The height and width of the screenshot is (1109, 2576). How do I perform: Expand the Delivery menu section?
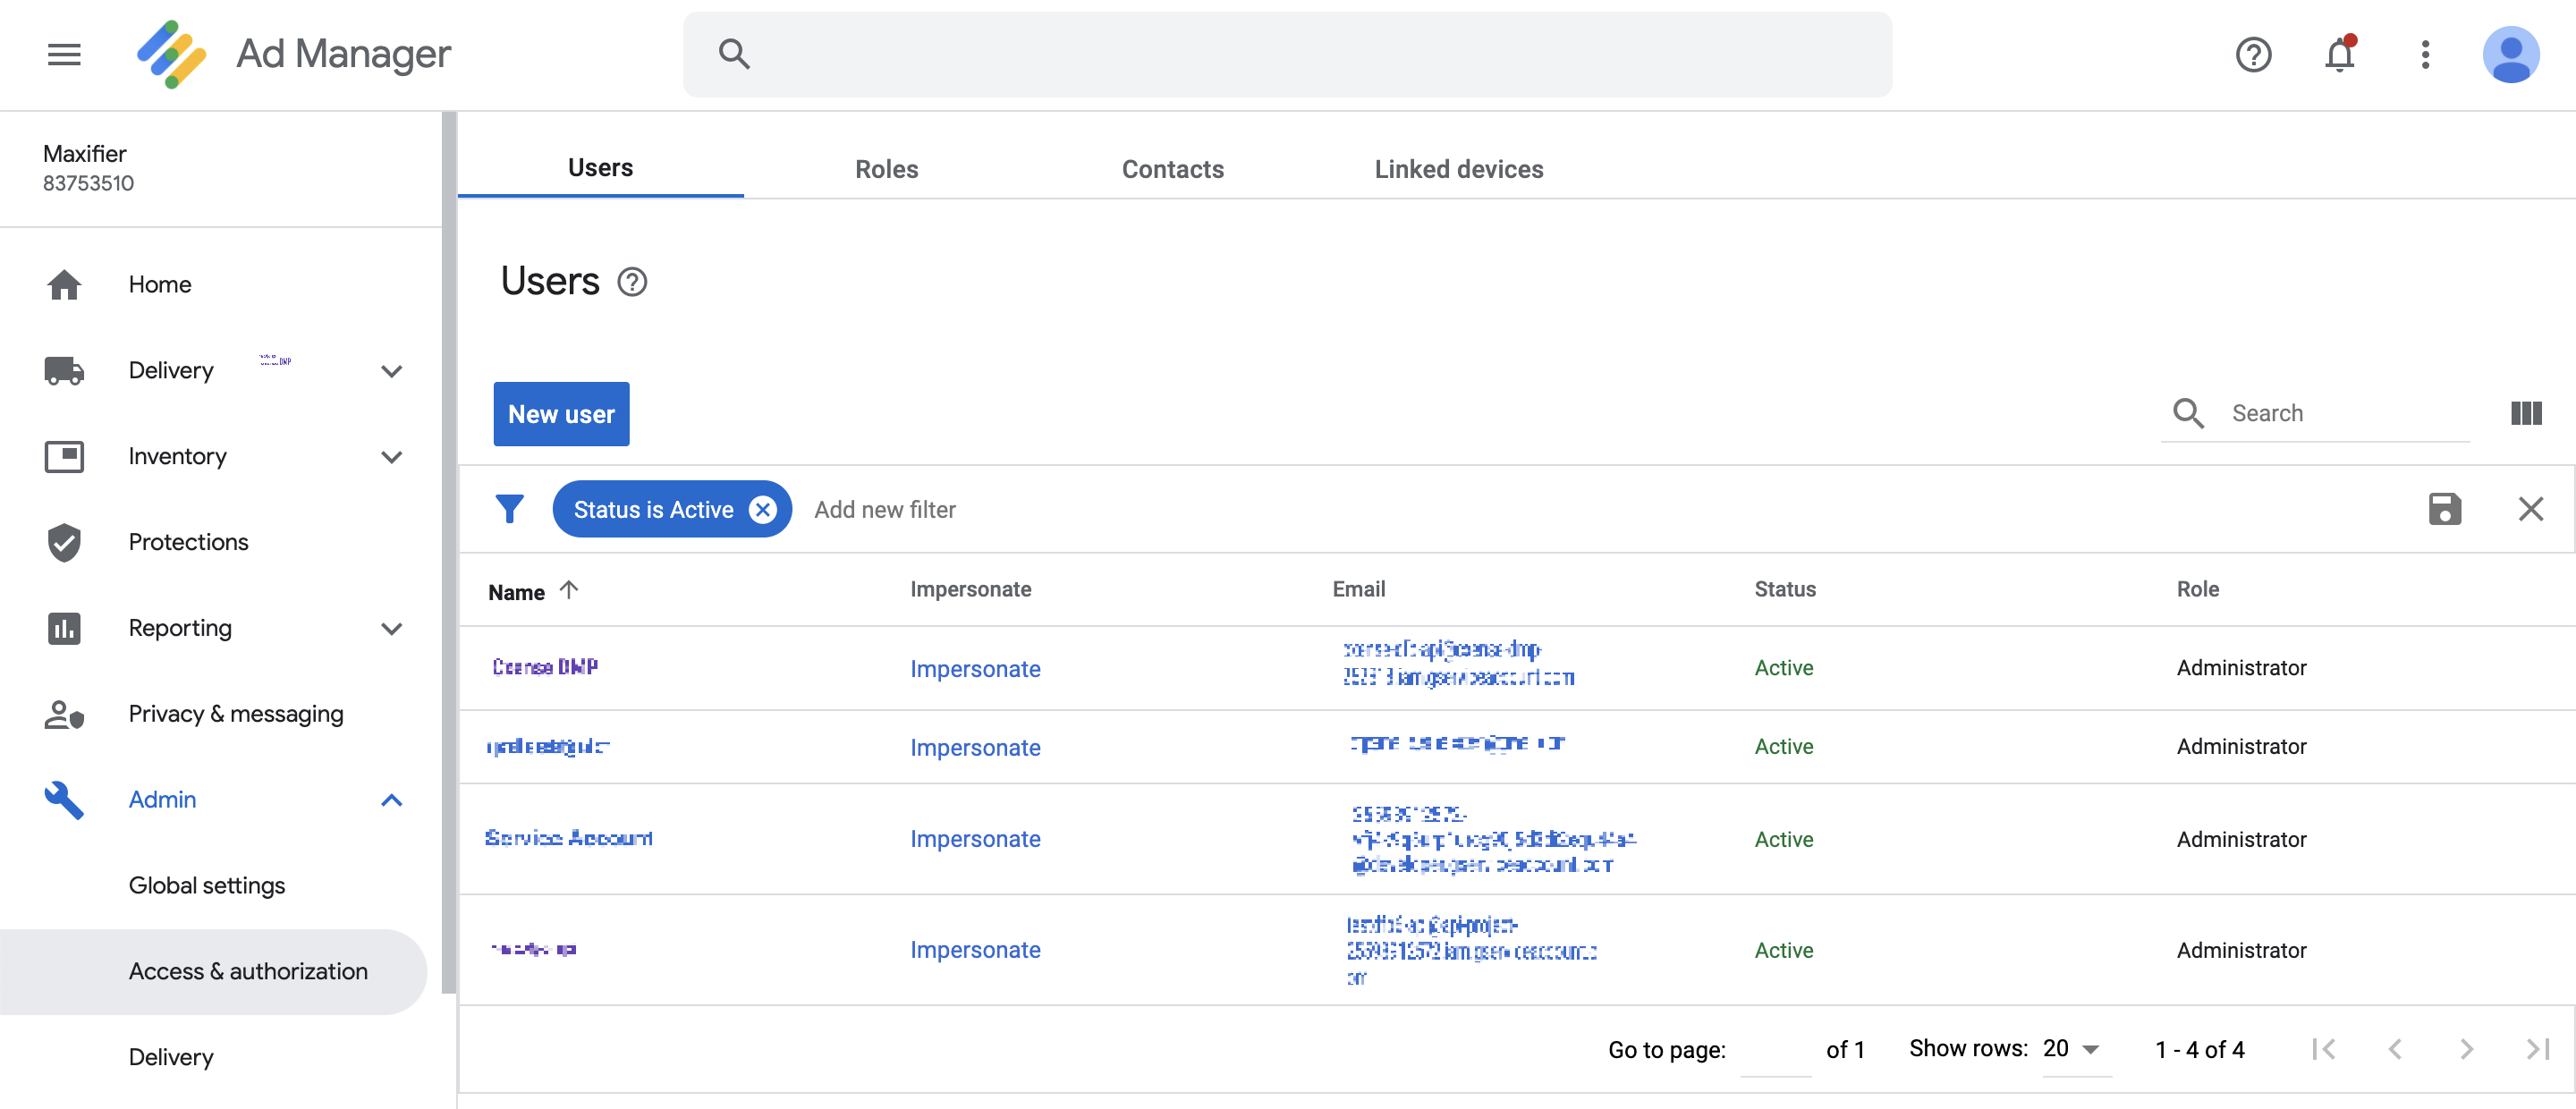[392, 371]
